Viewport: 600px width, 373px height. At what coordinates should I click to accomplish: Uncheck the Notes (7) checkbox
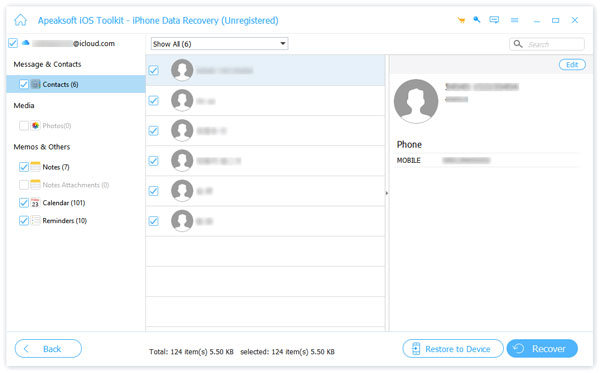pos(24,167)
